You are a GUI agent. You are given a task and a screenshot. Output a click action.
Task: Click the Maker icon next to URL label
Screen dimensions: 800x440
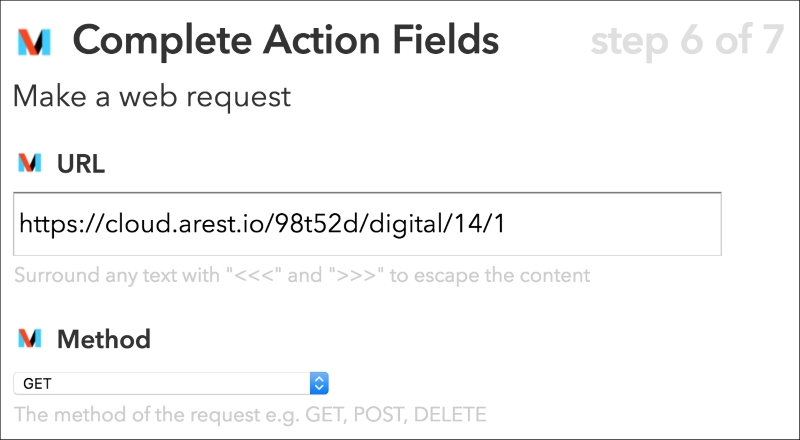[30, 163]
